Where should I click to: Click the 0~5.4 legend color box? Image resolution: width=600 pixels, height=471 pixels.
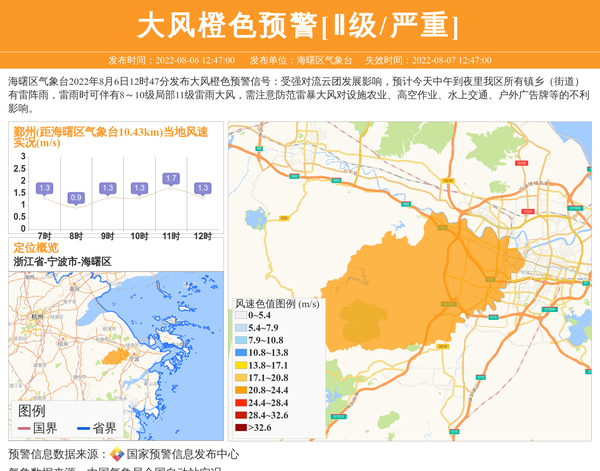click(240, 315)
